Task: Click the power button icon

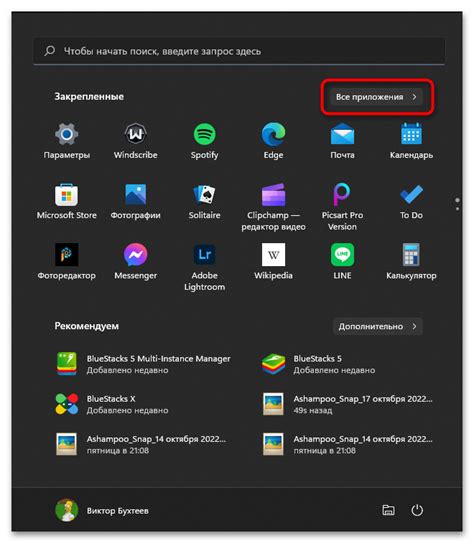Action: pyautogui.click(x=417, y=510)
